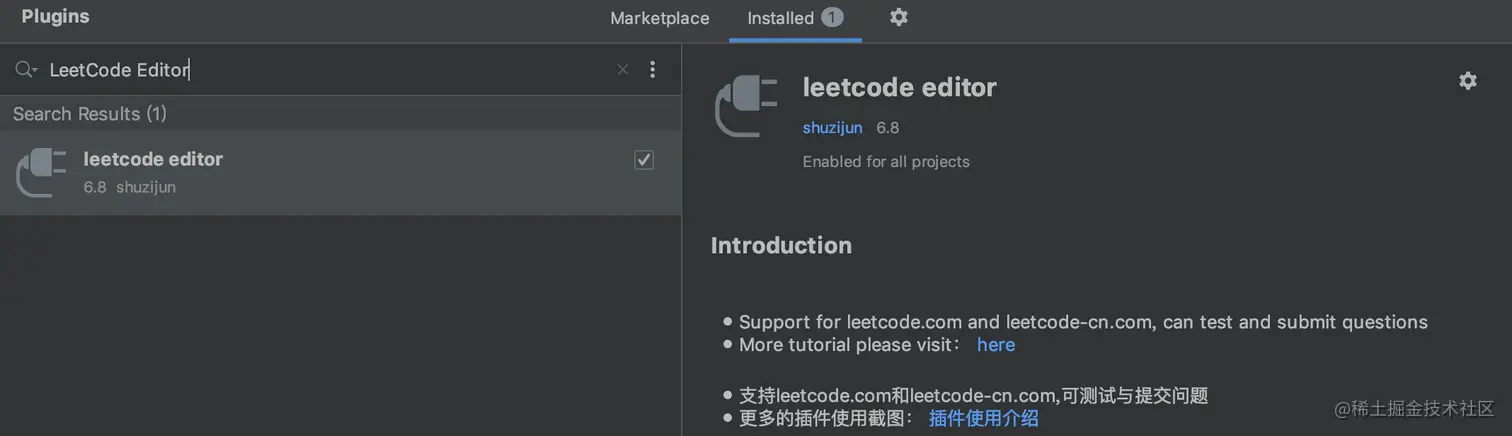The width and height of the screenshot is (1512, 436).
Task: Click the 'Support for leetcode.com' description line
Action: point(1083,322)
